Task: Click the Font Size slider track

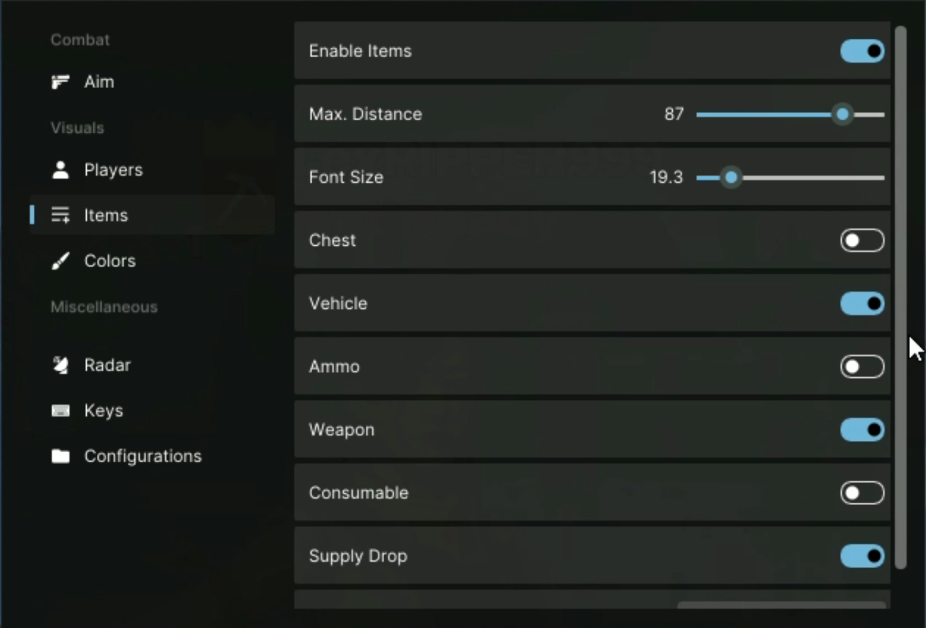Action: (x=810, y=178)
